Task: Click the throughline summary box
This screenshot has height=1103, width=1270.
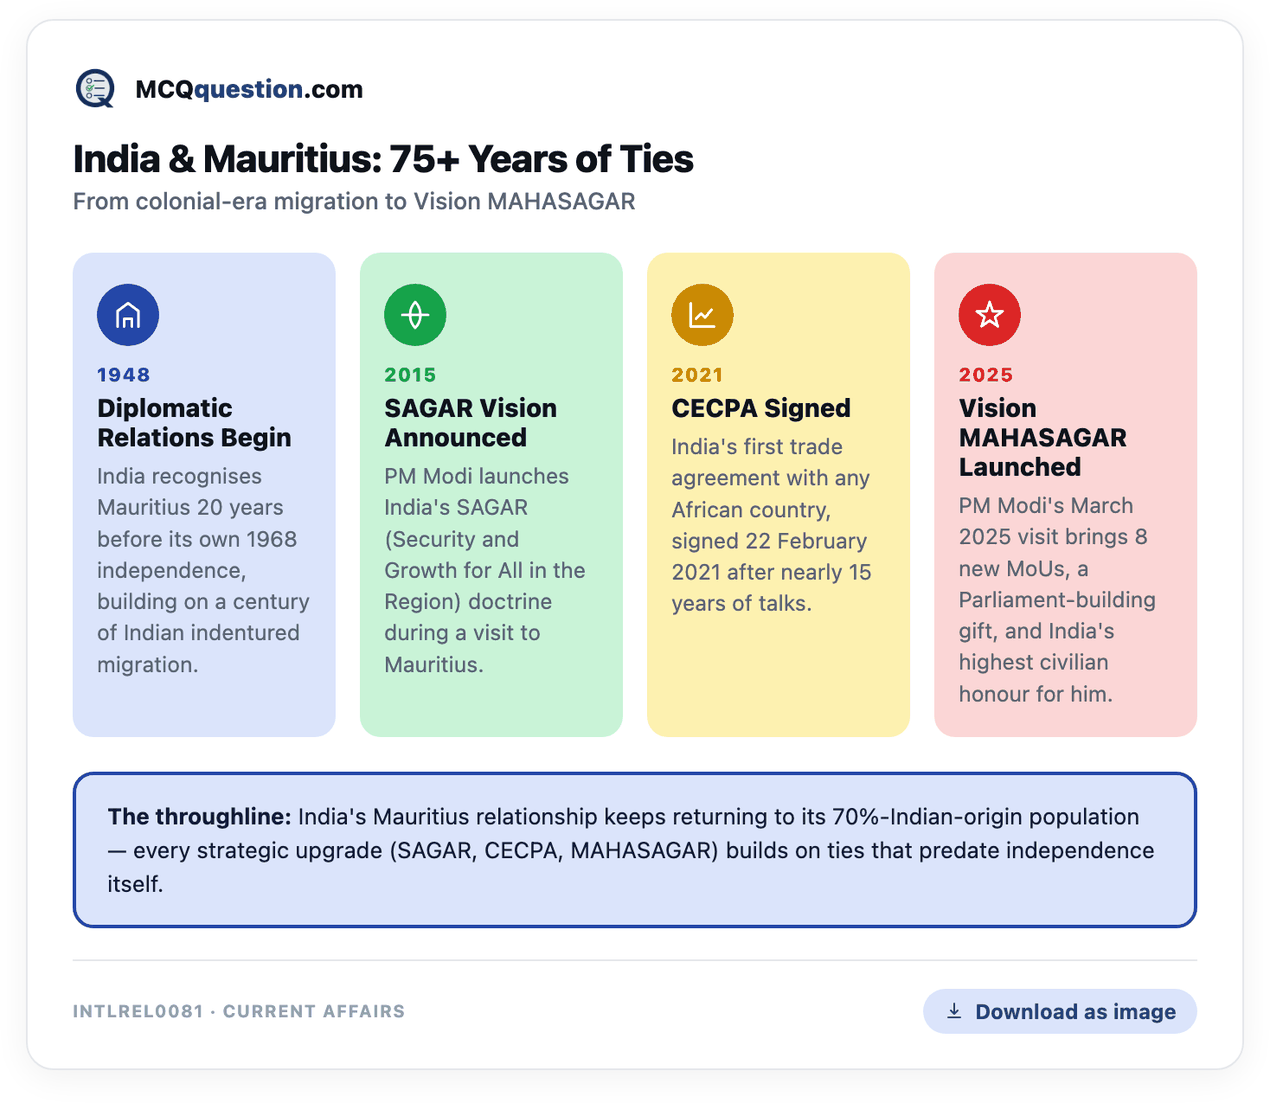Action: coord(635,850)
